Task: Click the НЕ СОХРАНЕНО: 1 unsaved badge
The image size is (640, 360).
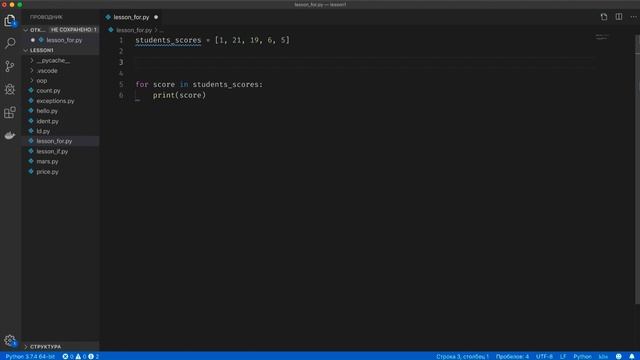Action: [x=73, y=30]
